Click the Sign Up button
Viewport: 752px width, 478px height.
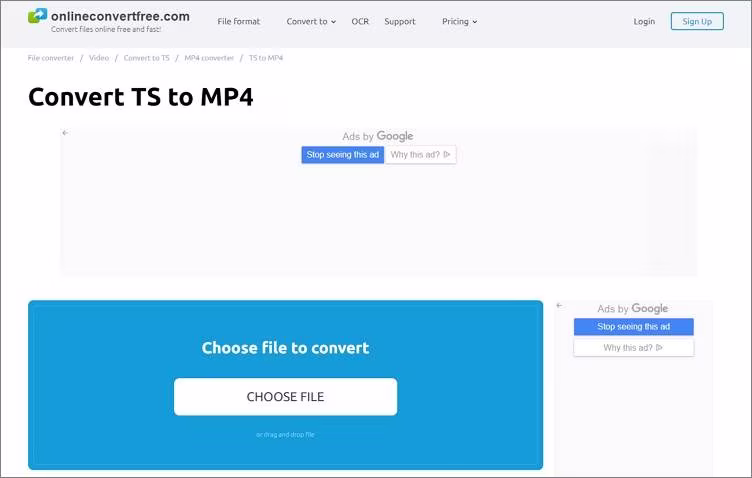tap(697, 21)
